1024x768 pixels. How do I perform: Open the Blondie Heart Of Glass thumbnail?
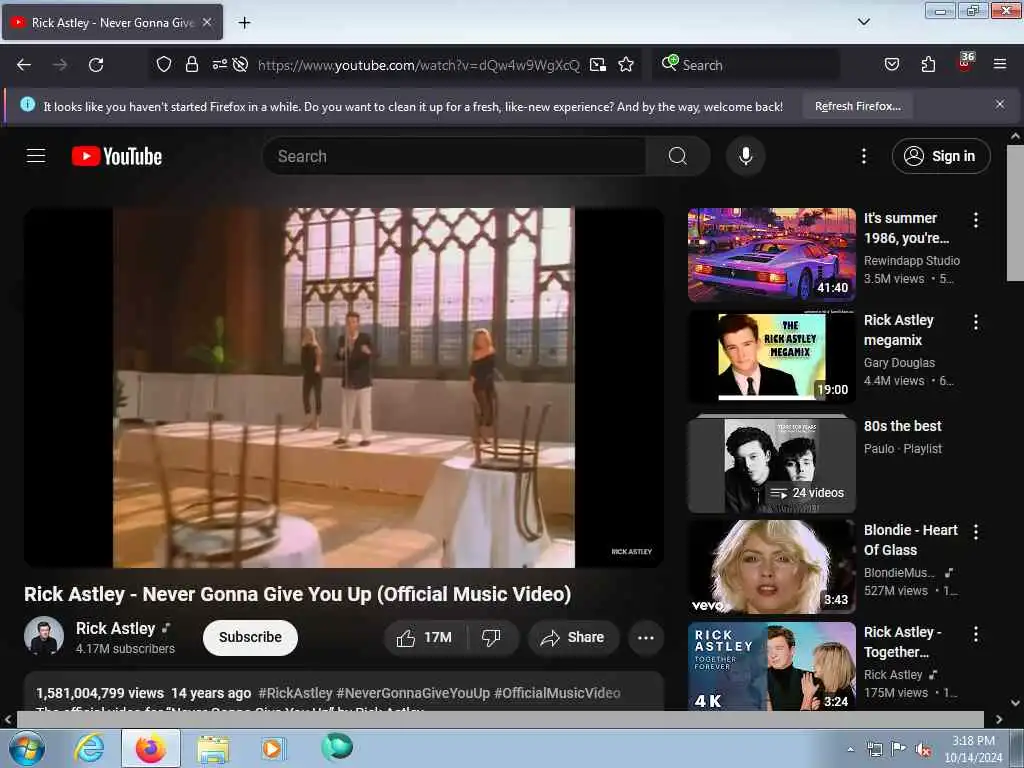771,567
